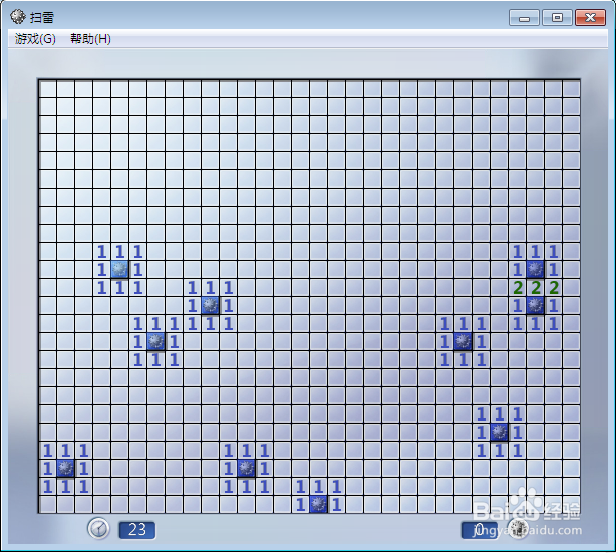Viewport: 616px width, 553px height.
Task: Click the mine in the lower-right 1s cluster
Action: [x=499, y=432]
